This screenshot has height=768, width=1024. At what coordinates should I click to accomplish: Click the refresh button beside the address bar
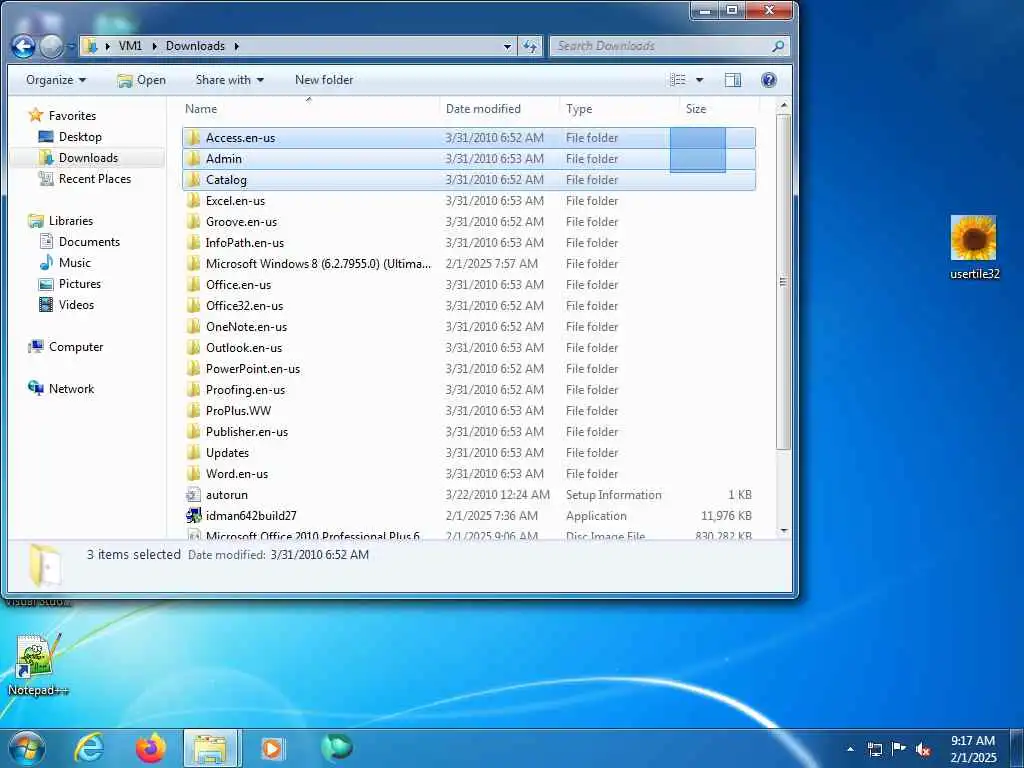point(530,46)
